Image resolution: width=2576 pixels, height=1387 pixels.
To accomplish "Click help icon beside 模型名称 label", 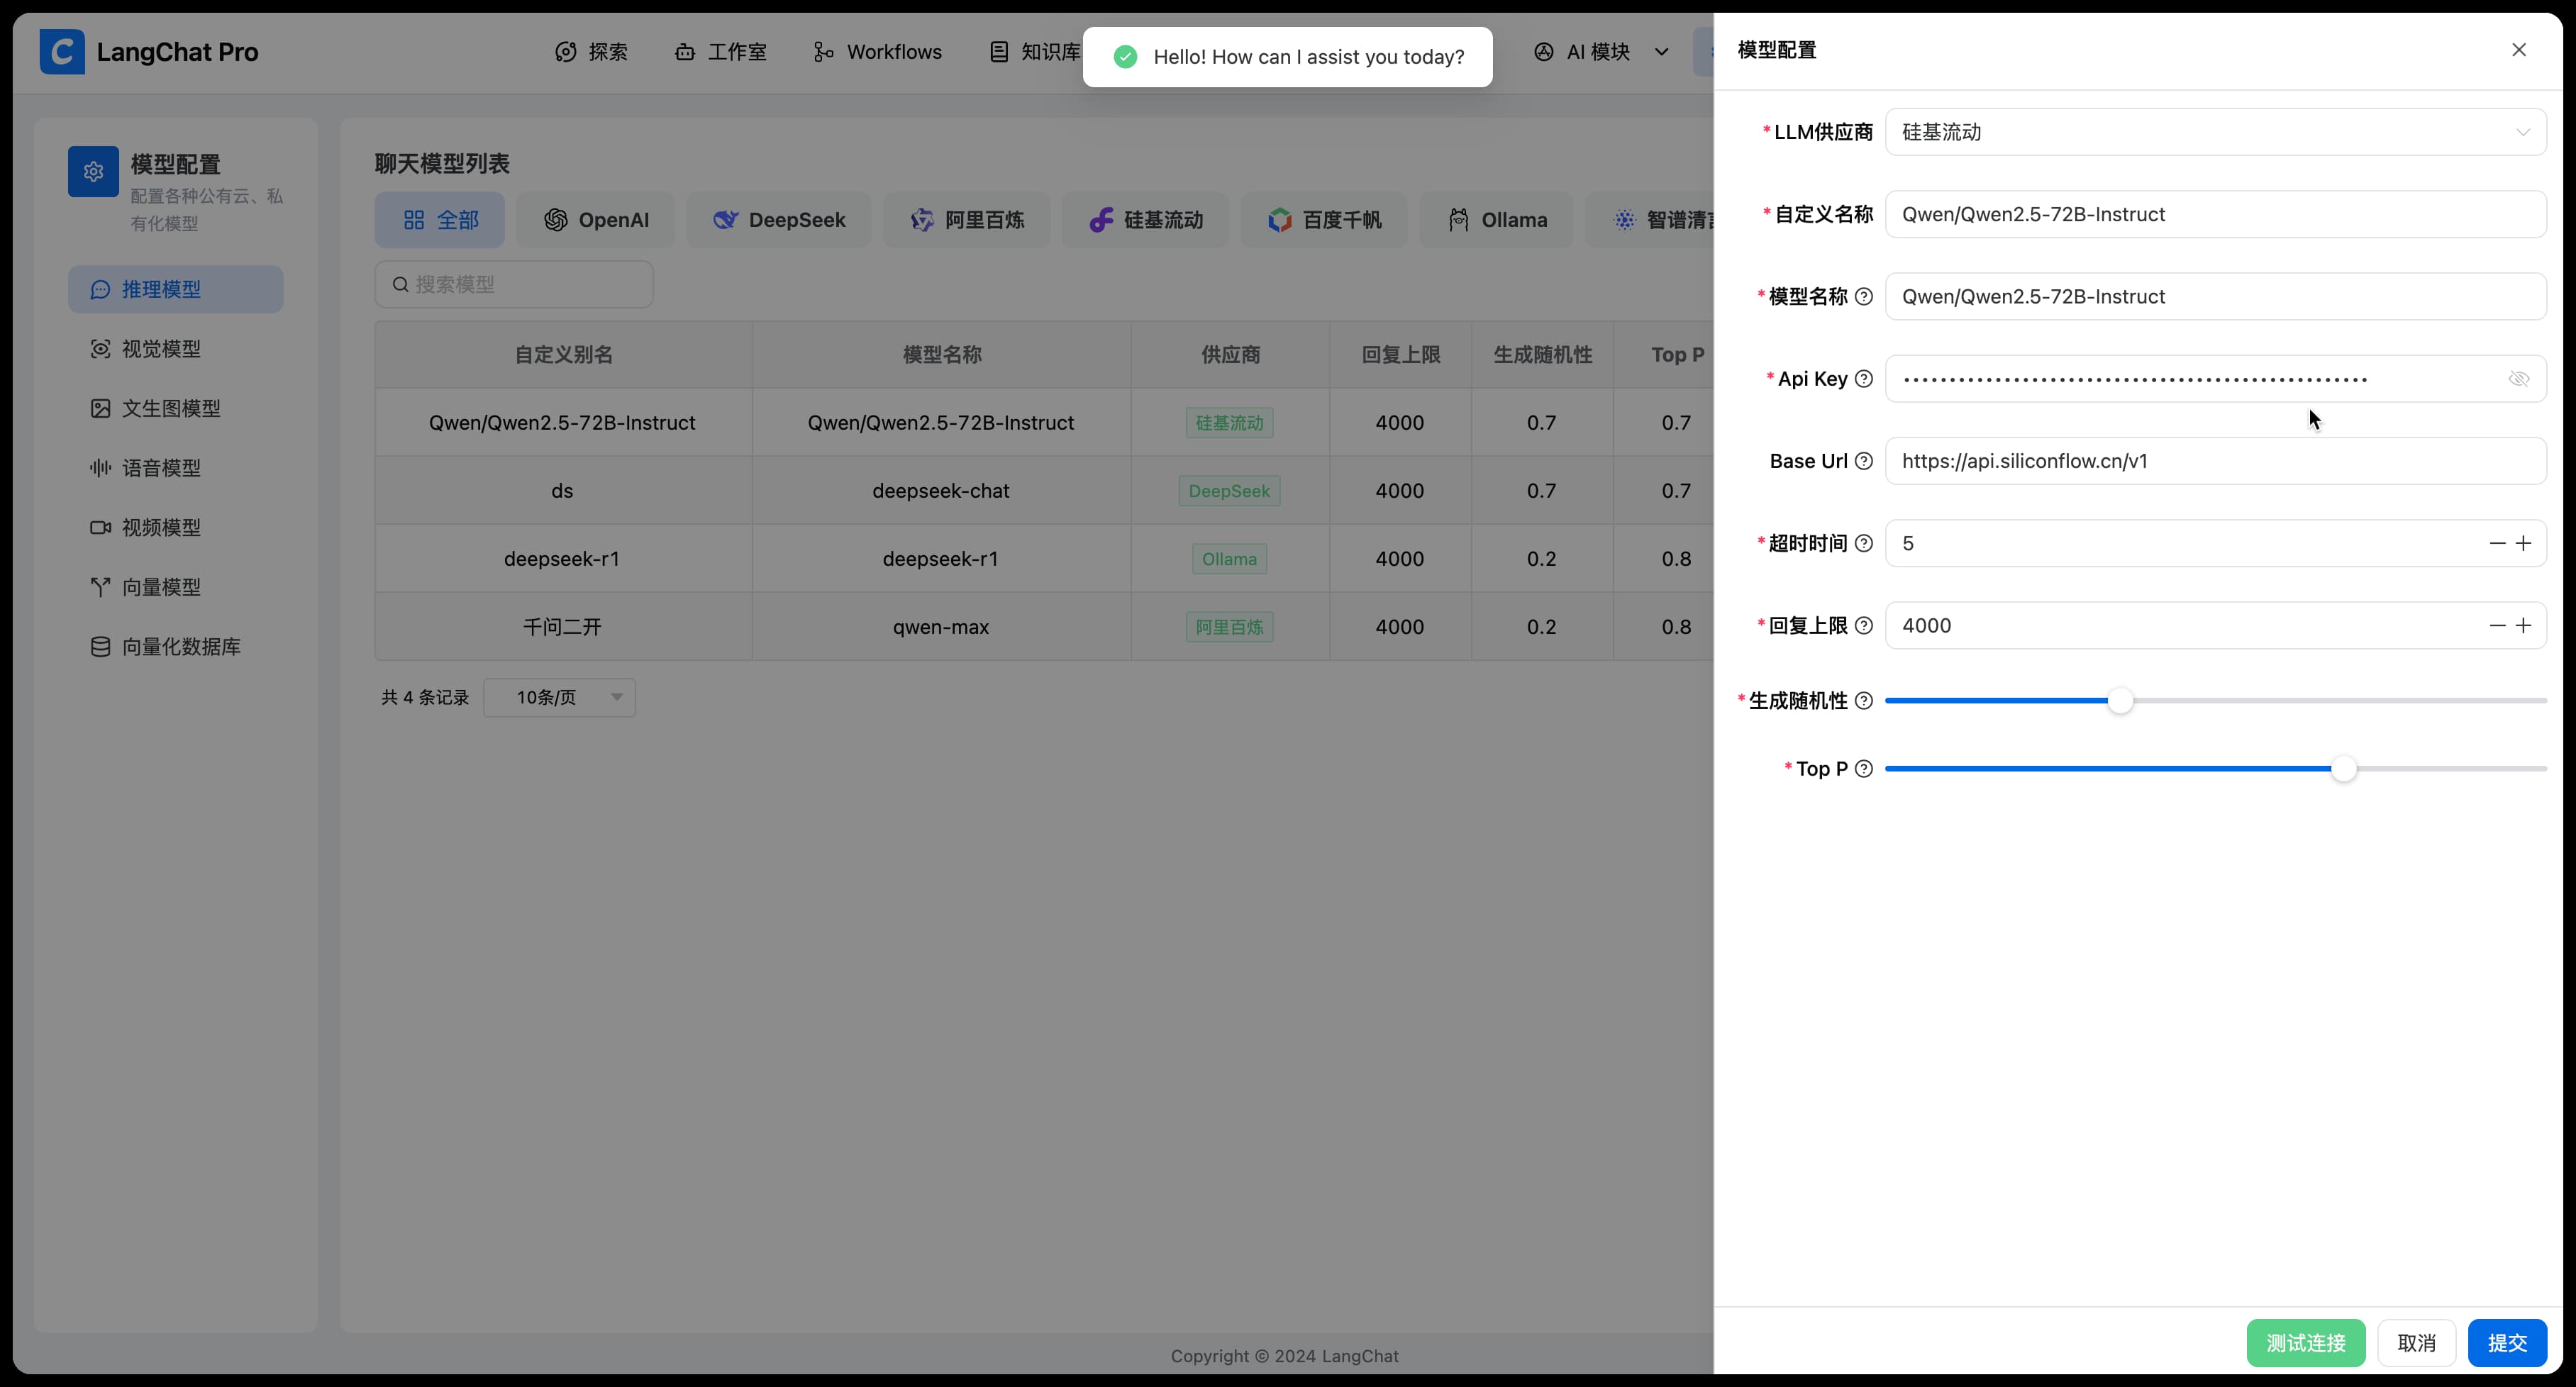I will (1863, 297).
